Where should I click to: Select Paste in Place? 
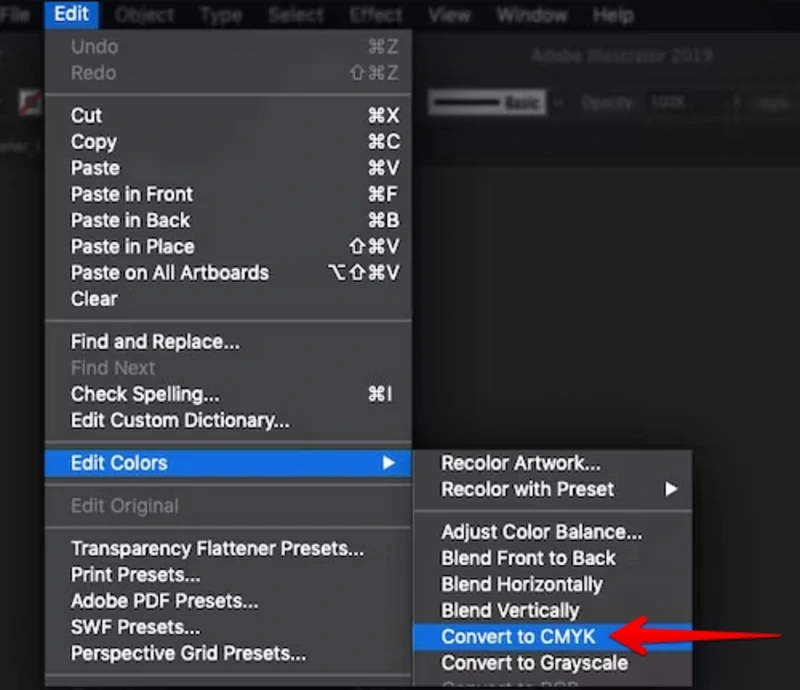[132, 246]
